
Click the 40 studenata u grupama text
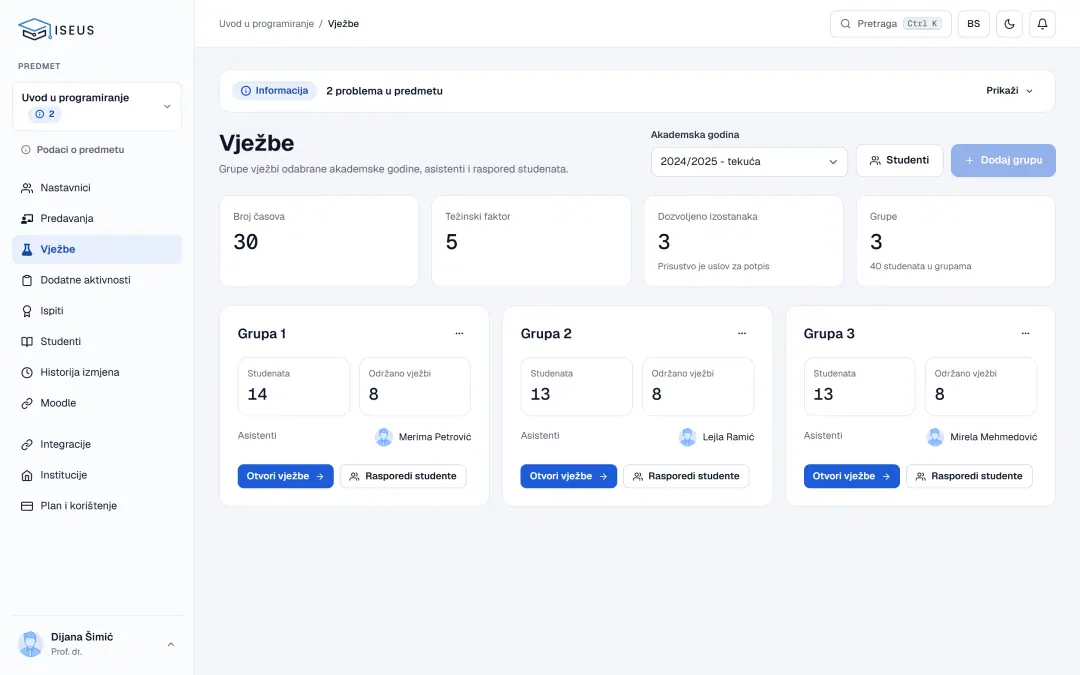point(920,266)
